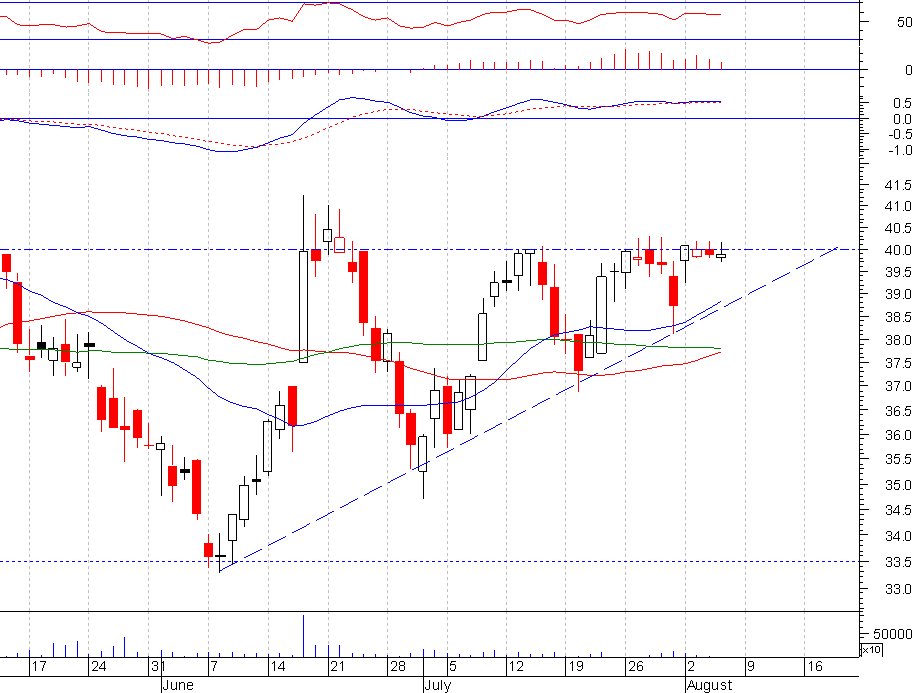
Task: Click the date label 24 on the time axis
Action: [99, 667]
